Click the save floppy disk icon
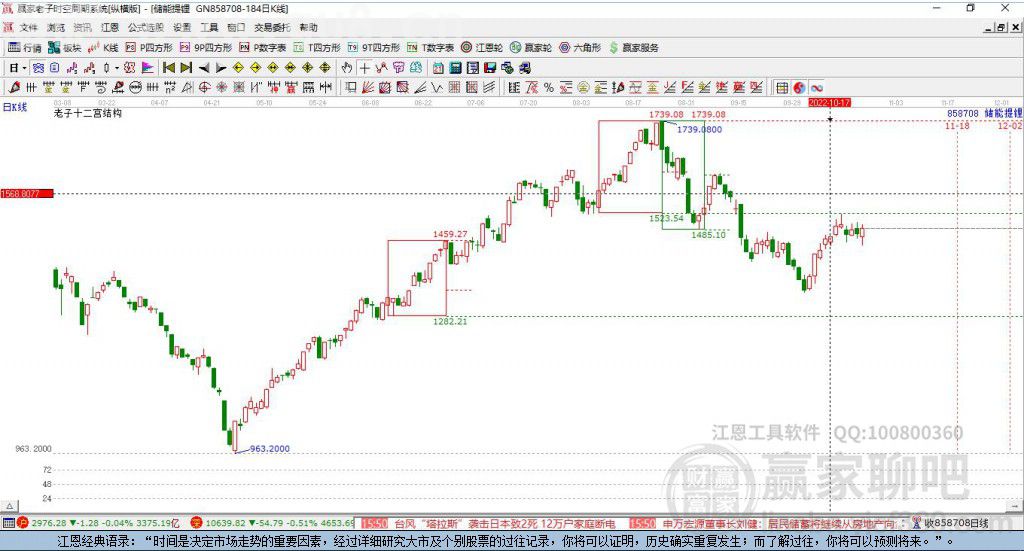 (x=490, y=68)
